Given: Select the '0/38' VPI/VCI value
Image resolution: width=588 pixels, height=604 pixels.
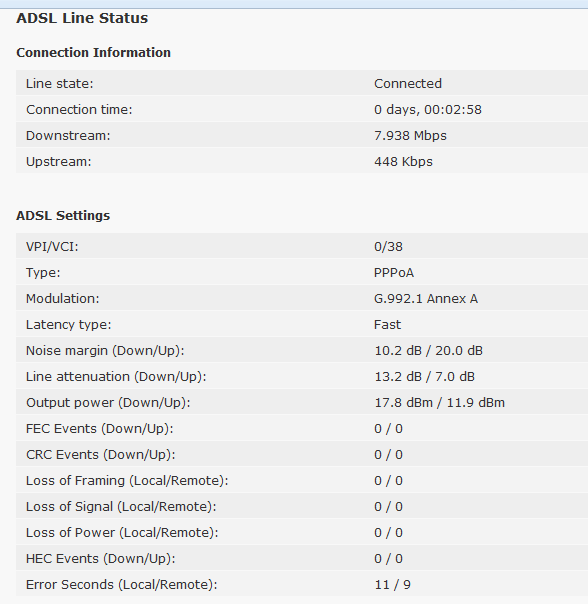Looking at the screenshot, I should tap(388, 247).
